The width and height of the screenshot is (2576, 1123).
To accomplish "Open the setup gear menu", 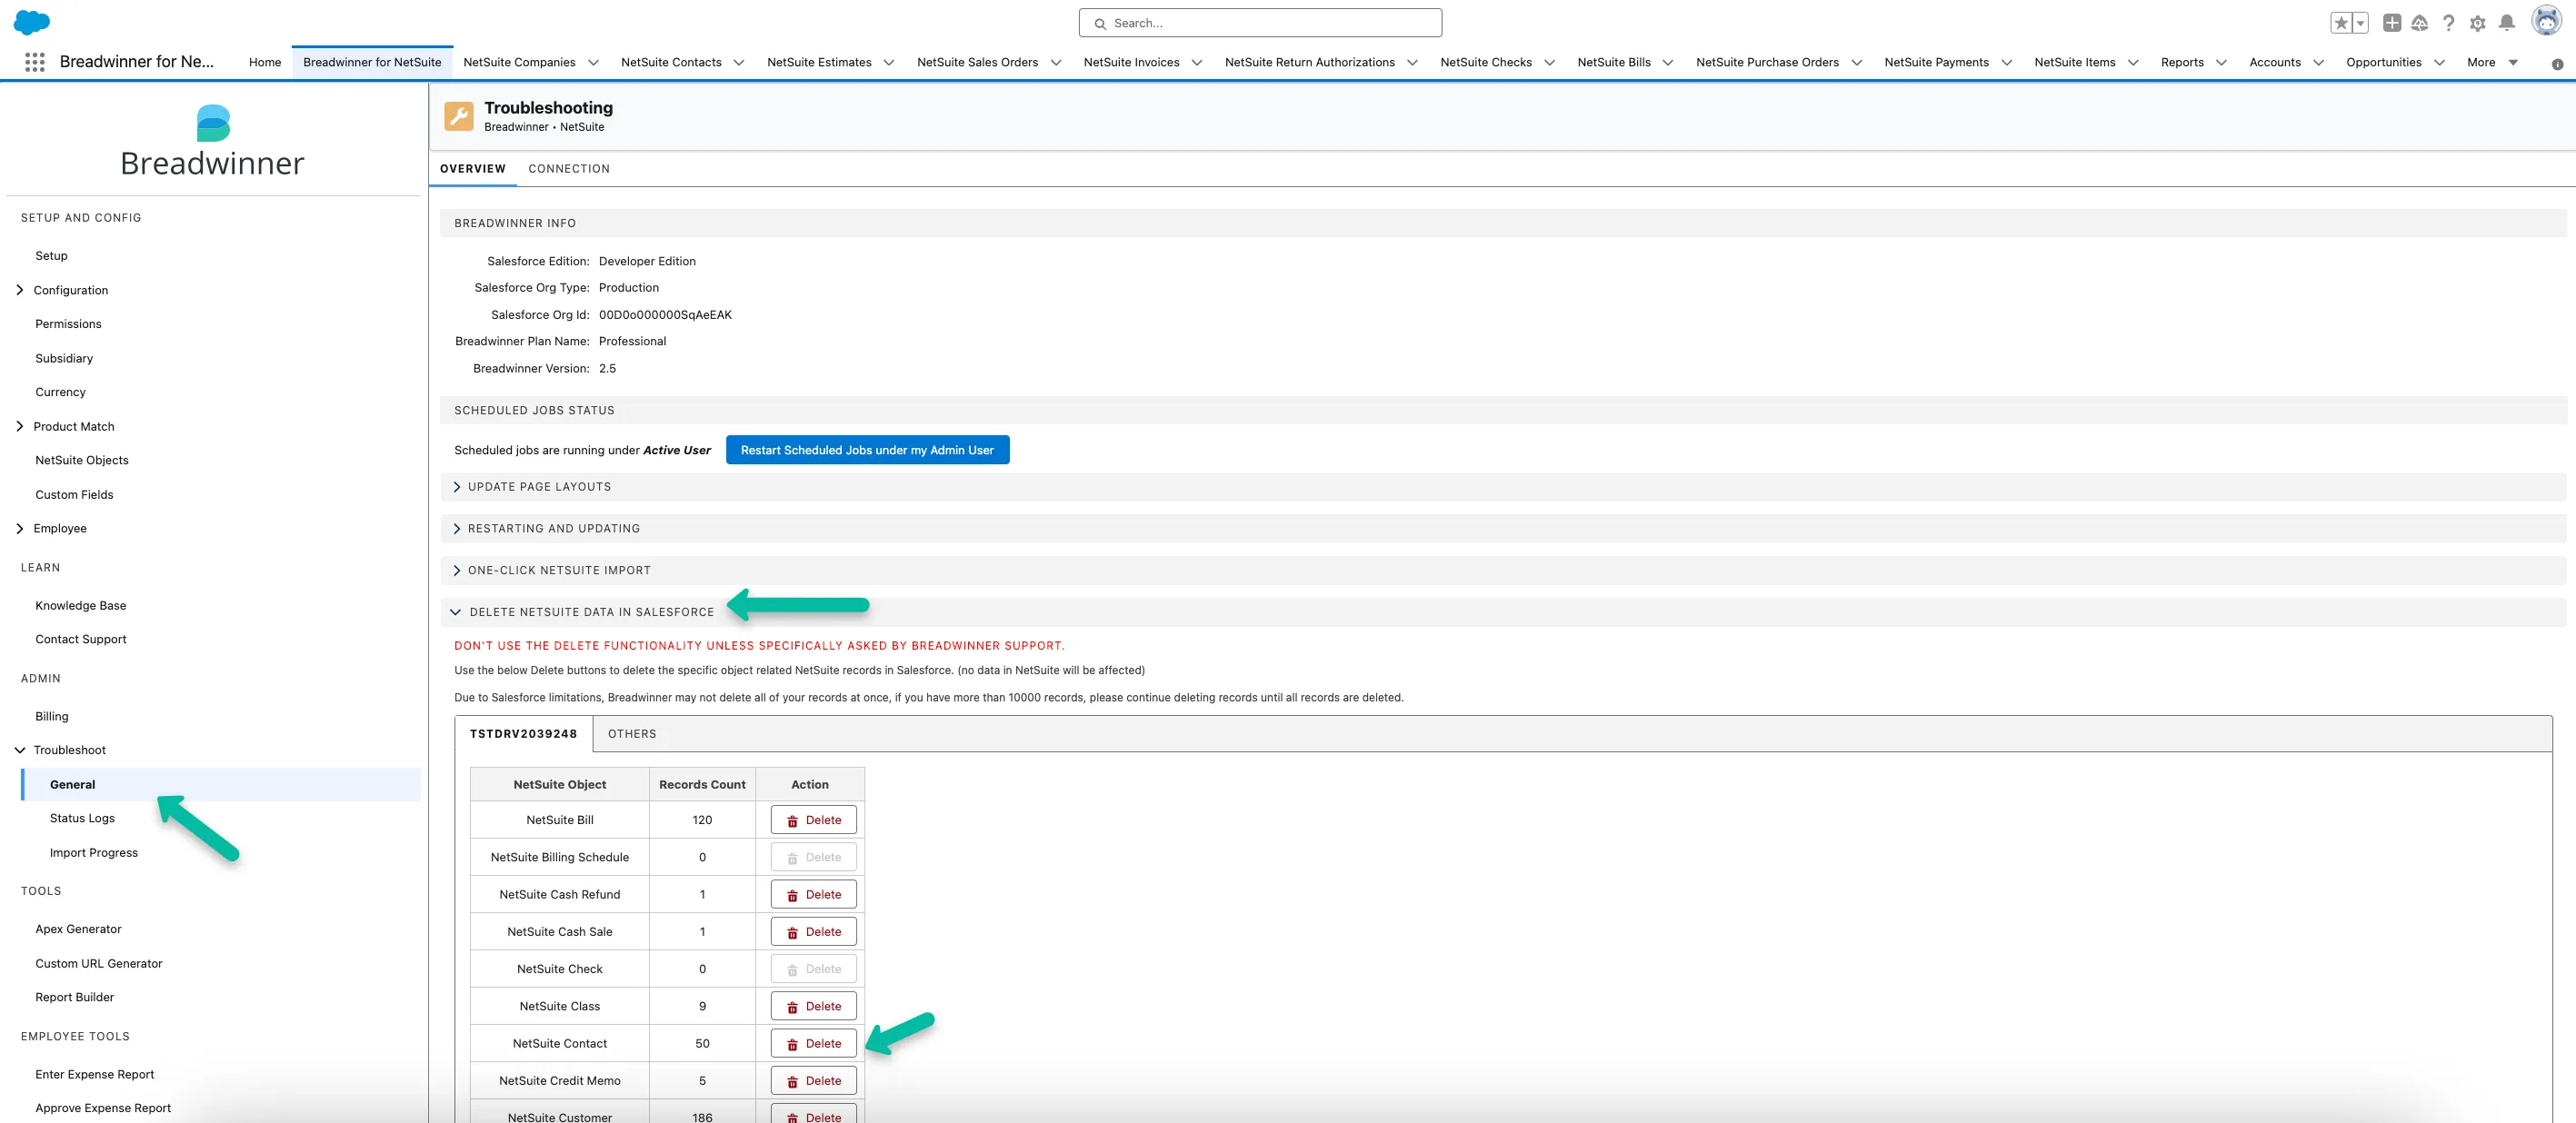I will pos(2478,23).
